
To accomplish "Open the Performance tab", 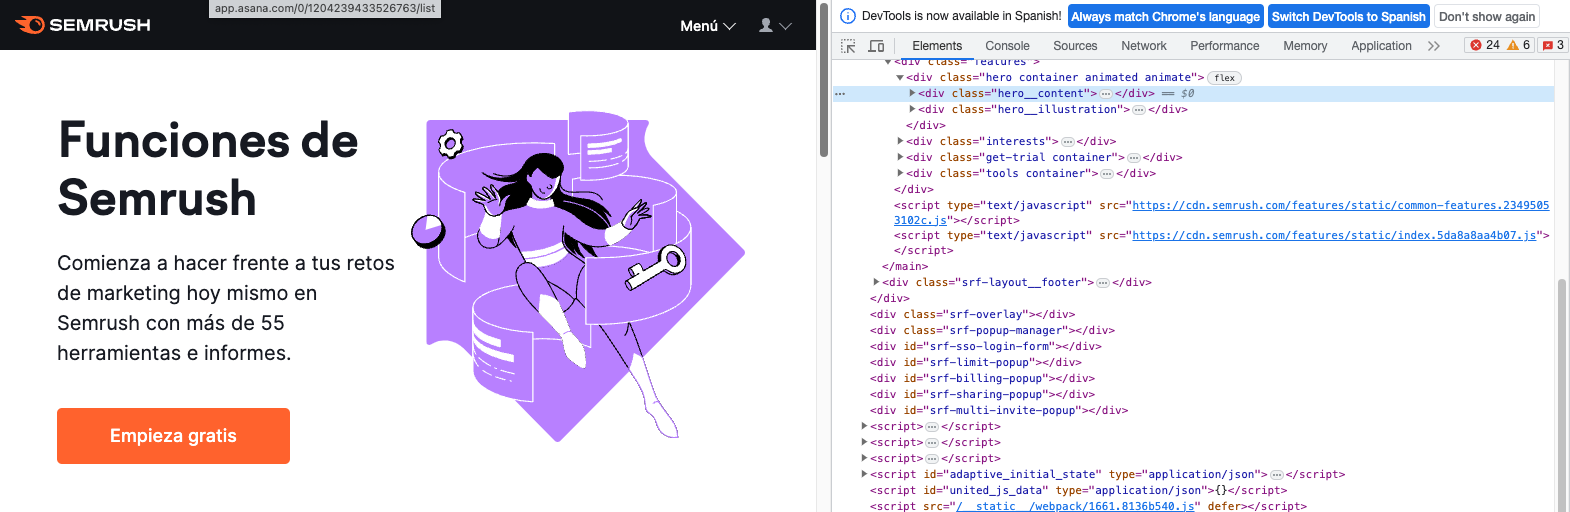I will click(x=1225, y=46).
